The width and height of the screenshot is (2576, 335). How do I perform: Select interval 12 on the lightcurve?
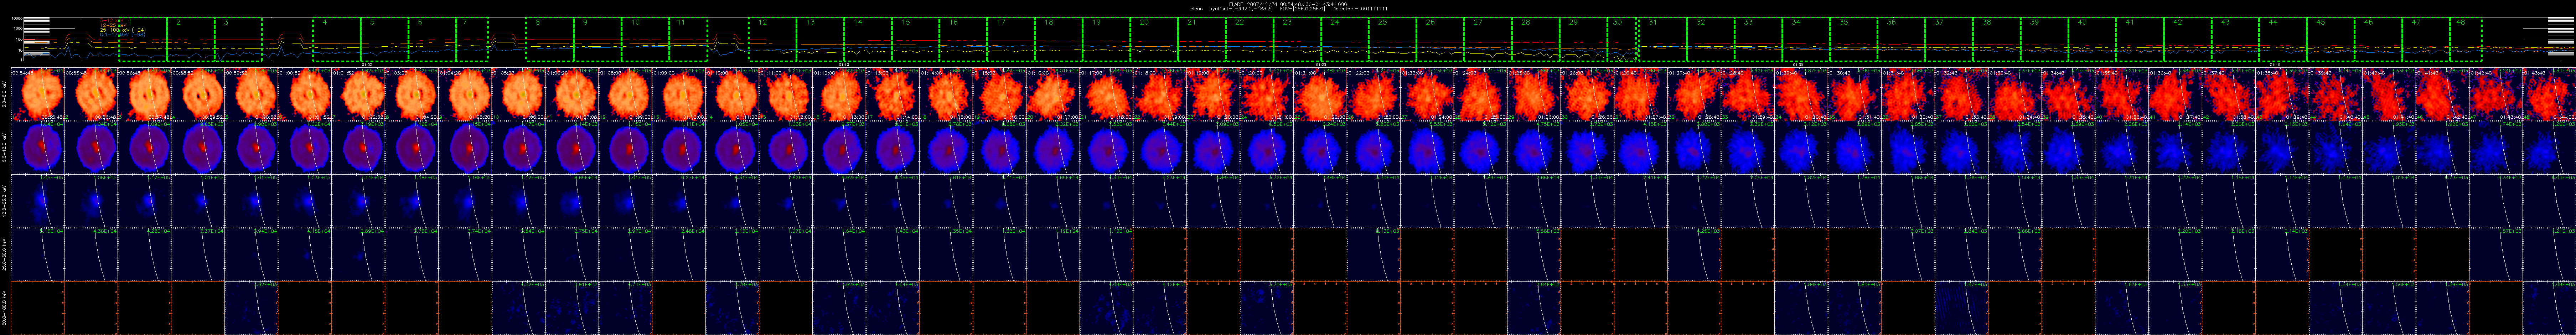(x=773, y=39)
